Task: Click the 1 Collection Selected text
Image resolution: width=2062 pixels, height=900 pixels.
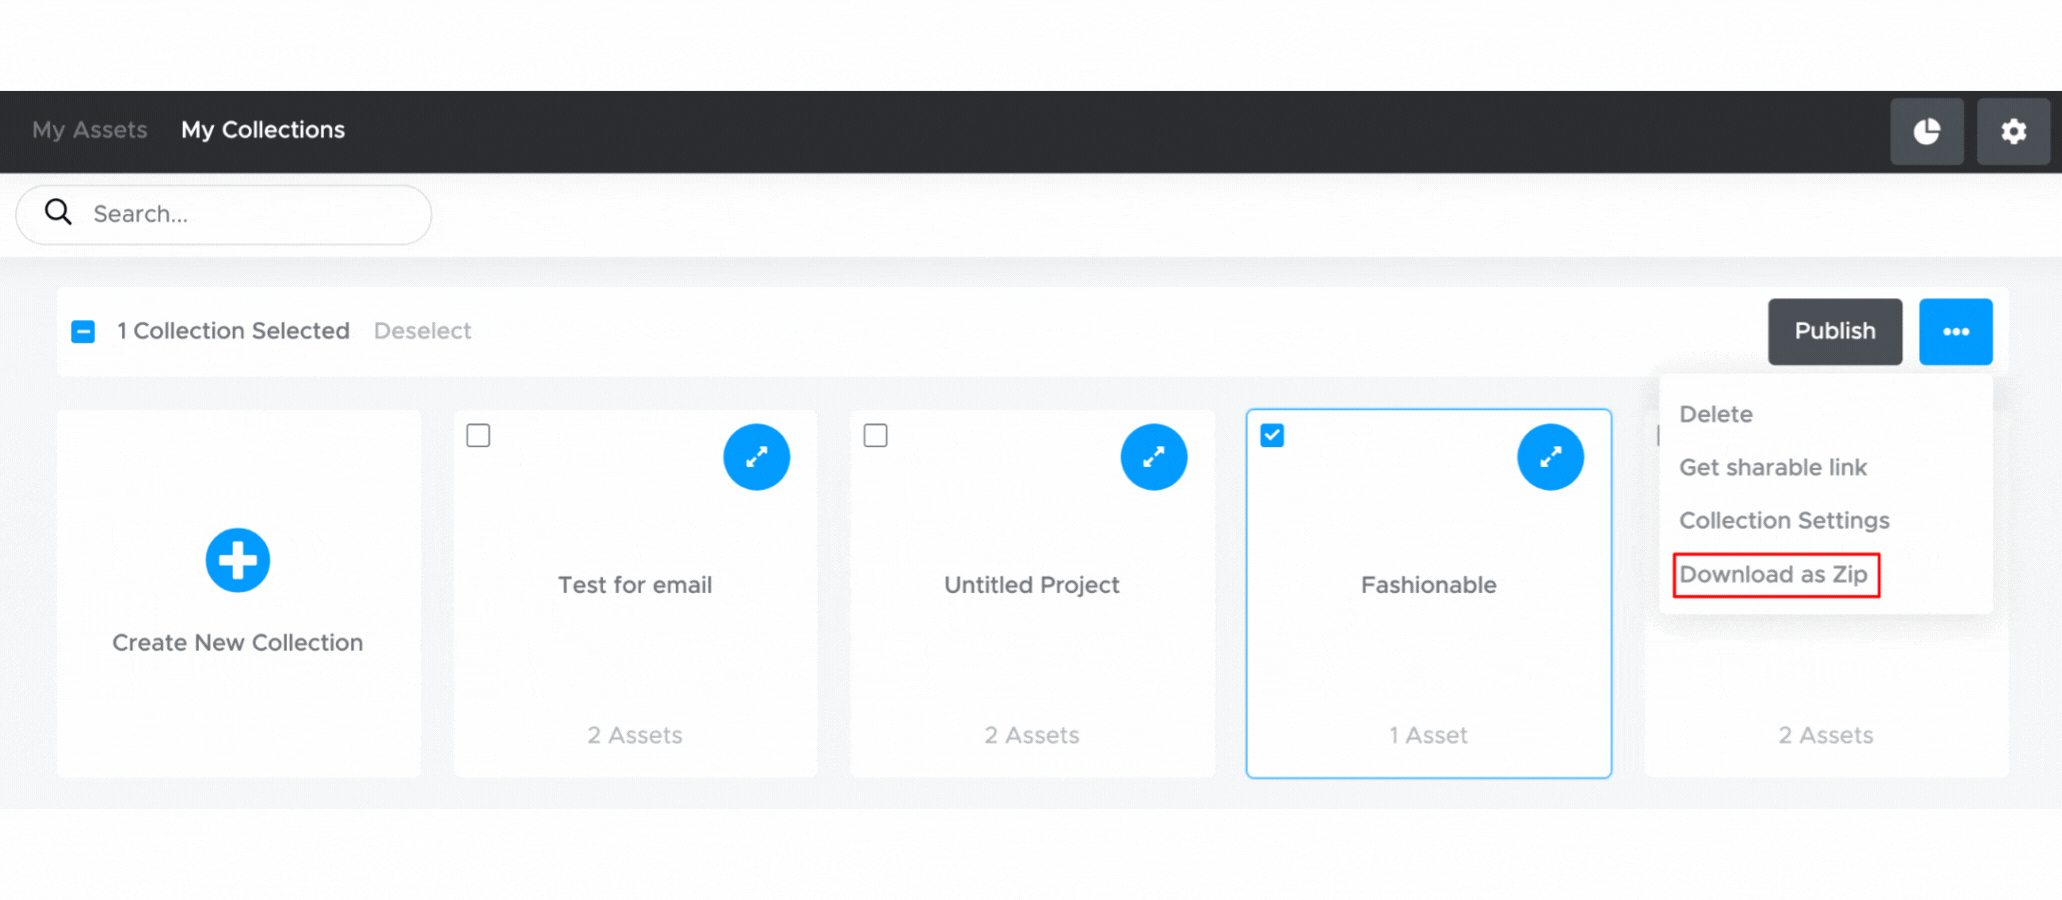Action: coord(233,331)
